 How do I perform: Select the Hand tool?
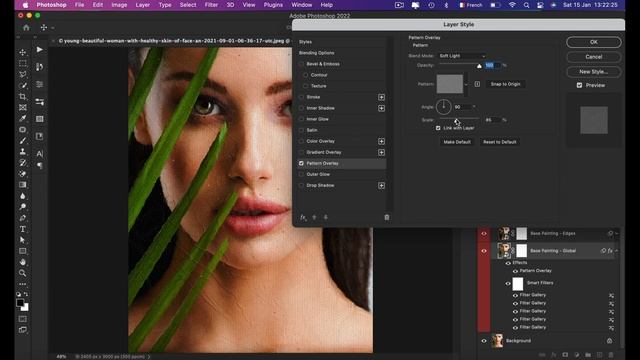tap(22, 262)
